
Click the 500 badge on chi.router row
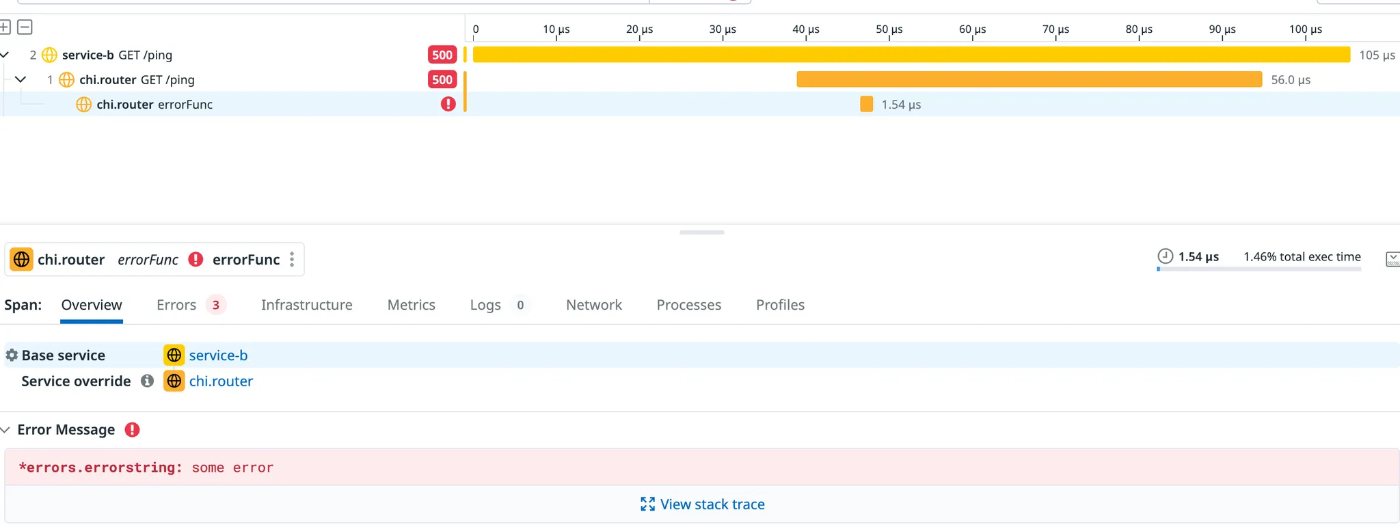point(442,79)
